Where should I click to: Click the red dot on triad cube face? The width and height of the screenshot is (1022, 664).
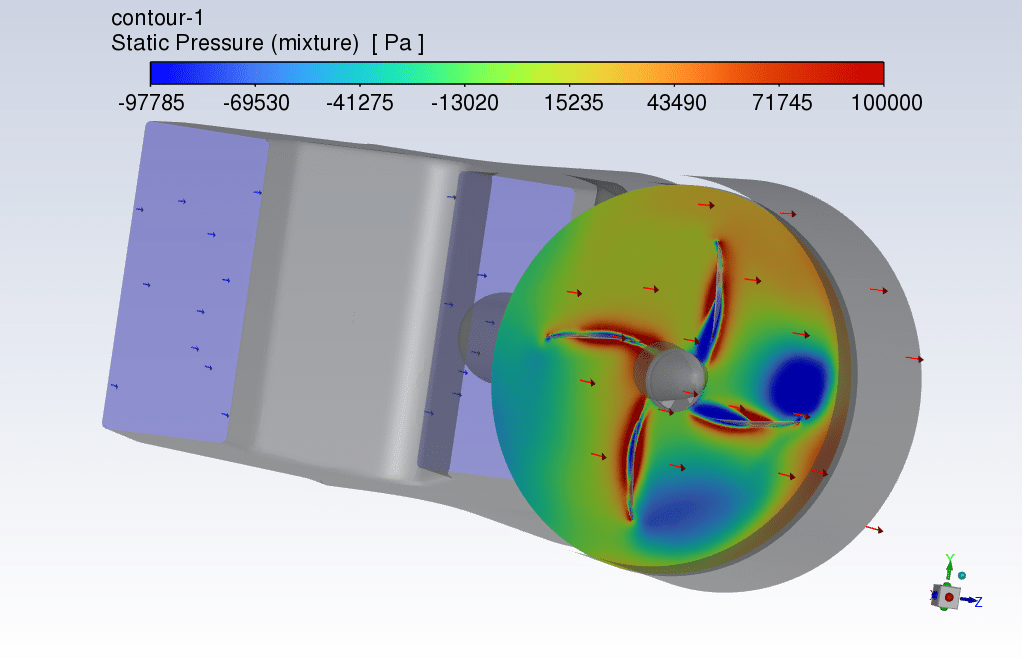tap(949, 597)
